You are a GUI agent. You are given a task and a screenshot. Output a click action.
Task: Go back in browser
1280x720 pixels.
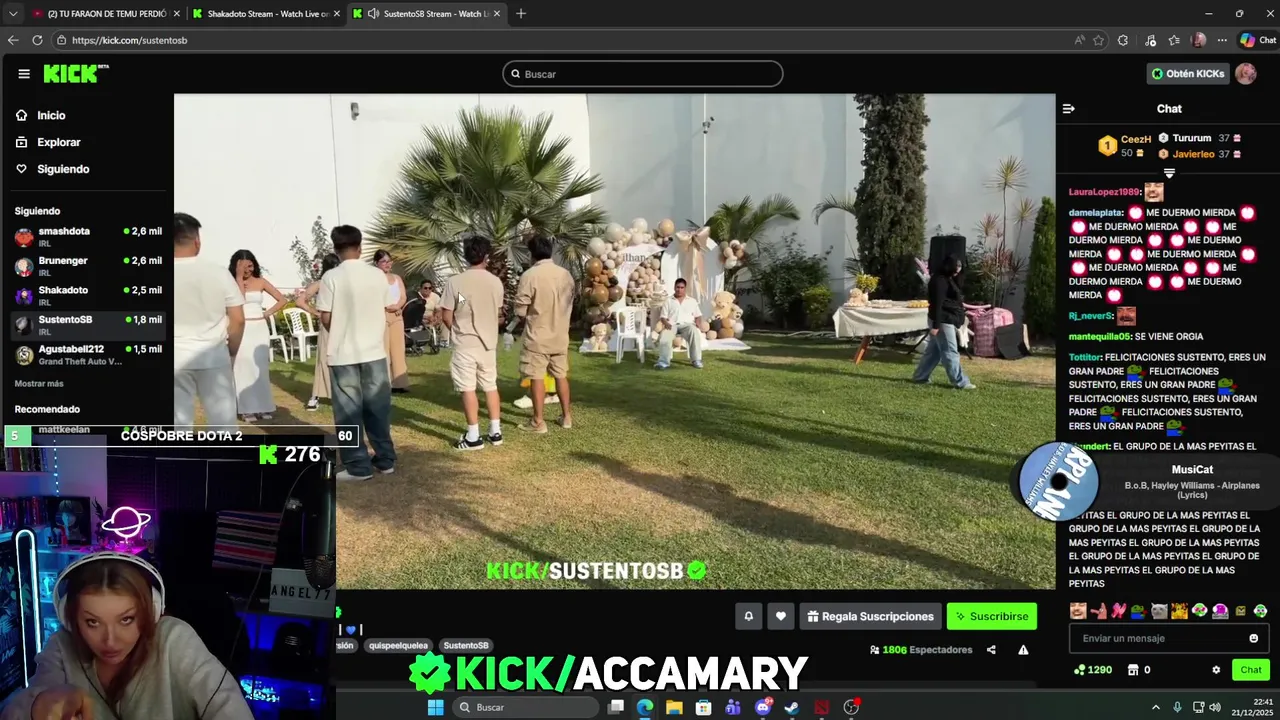click(13, 40)
